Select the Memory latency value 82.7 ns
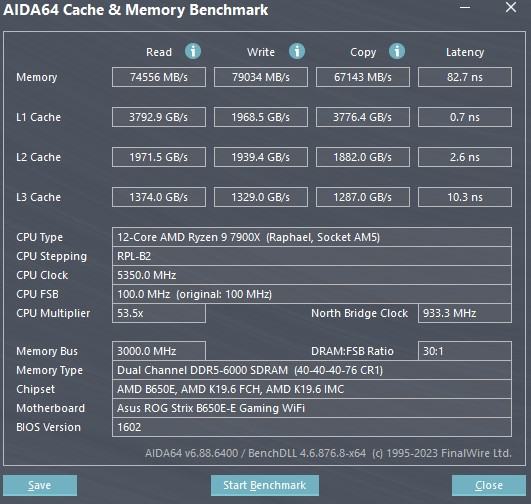Image resolution: width=531 pixels, height=504 pixels. pos(465,77)
